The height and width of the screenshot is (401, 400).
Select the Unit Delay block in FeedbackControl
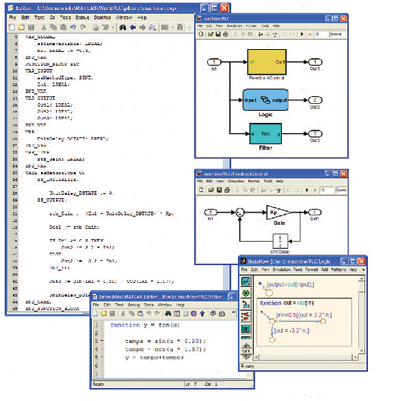coord(280,241)
